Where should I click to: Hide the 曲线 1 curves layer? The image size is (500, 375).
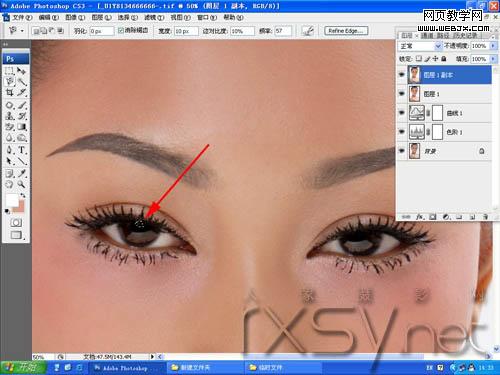[x=402, y=113]
